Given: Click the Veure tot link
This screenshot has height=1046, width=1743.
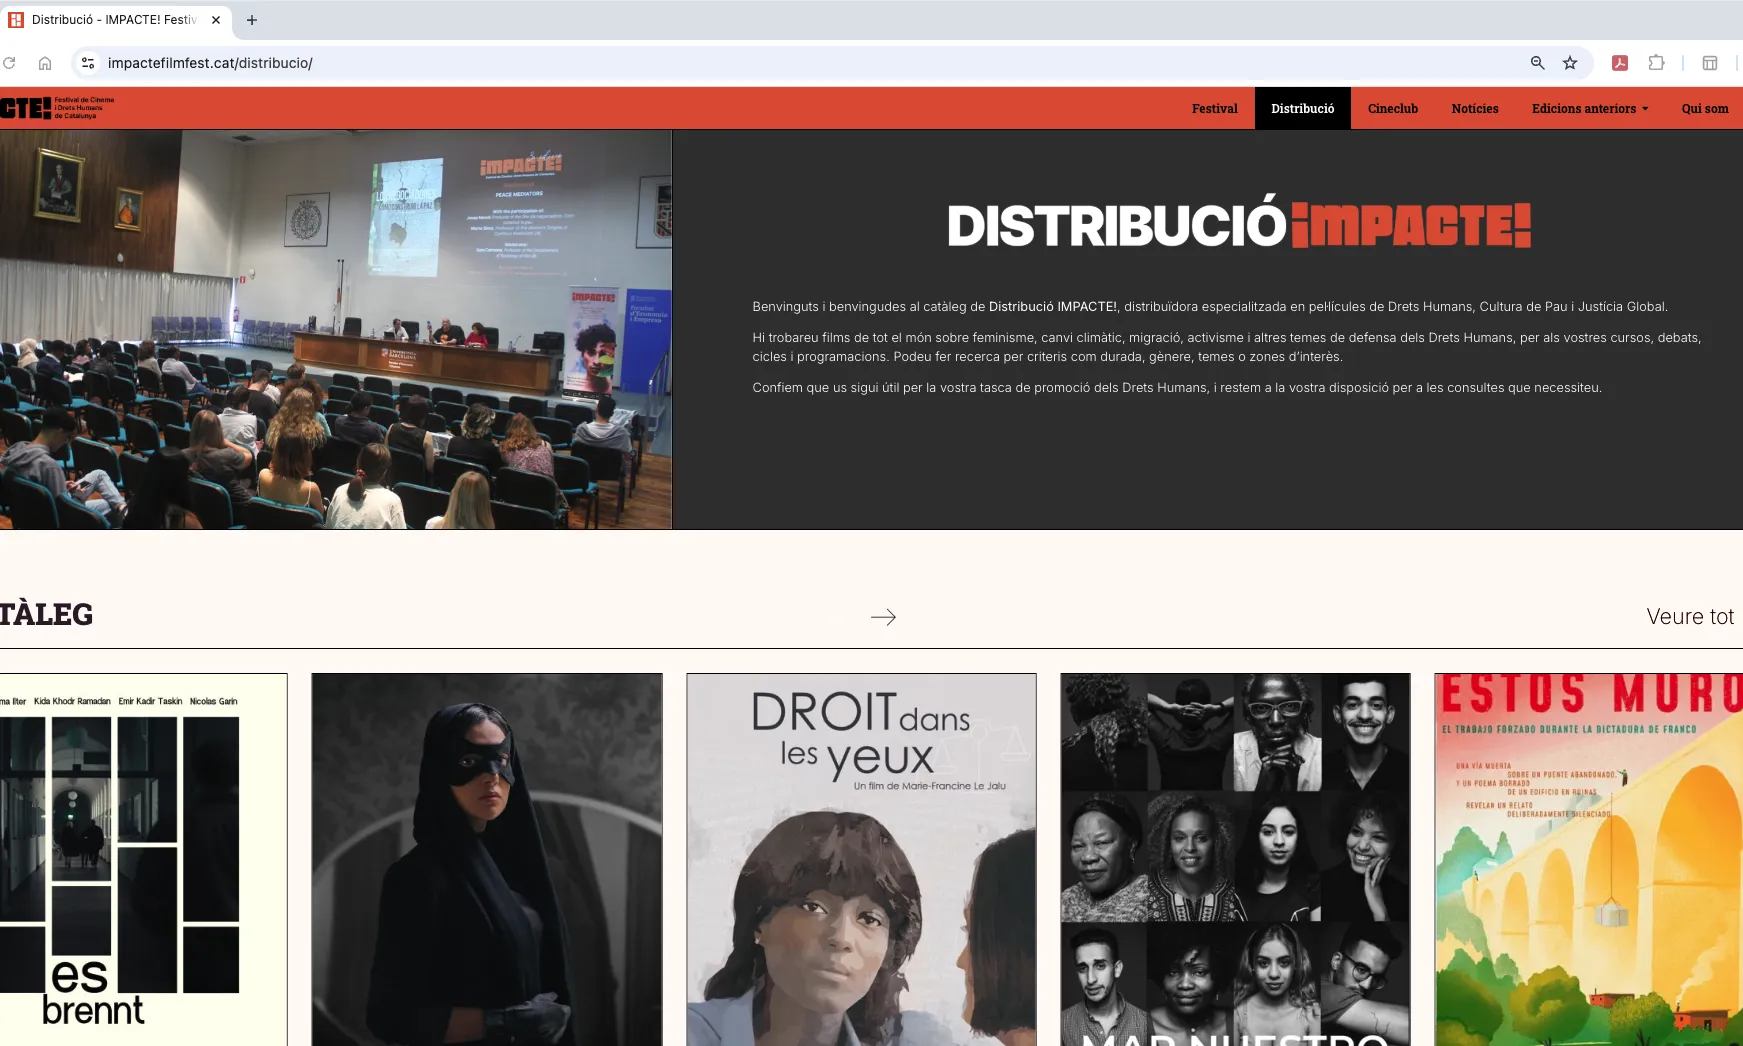Looking at the screenshot, I should point(1689,617).
